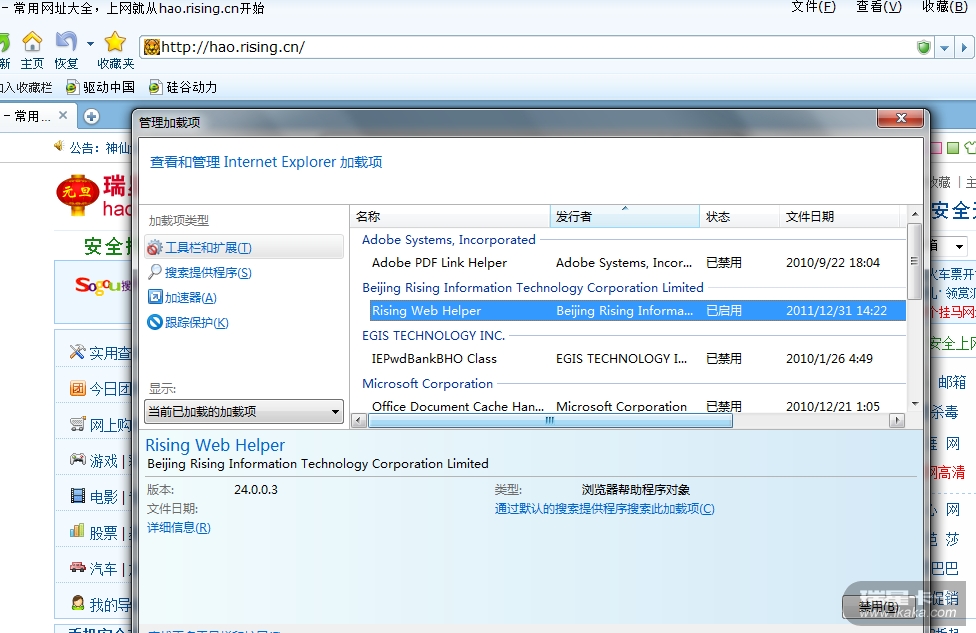976x633 pixels.
Task: Click the 网上购物 shopping cart icon
Action: click(77, 424)
